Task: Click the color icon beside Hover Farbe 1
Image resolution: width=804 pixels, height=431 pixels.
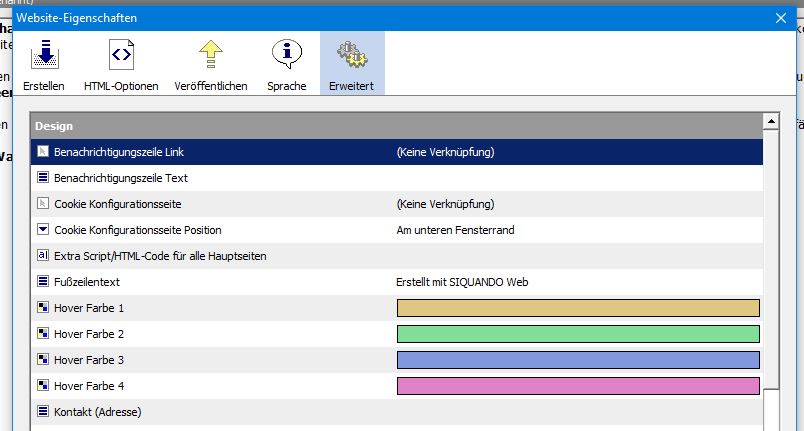Action: pyautogui.click(x=43, y=308)
